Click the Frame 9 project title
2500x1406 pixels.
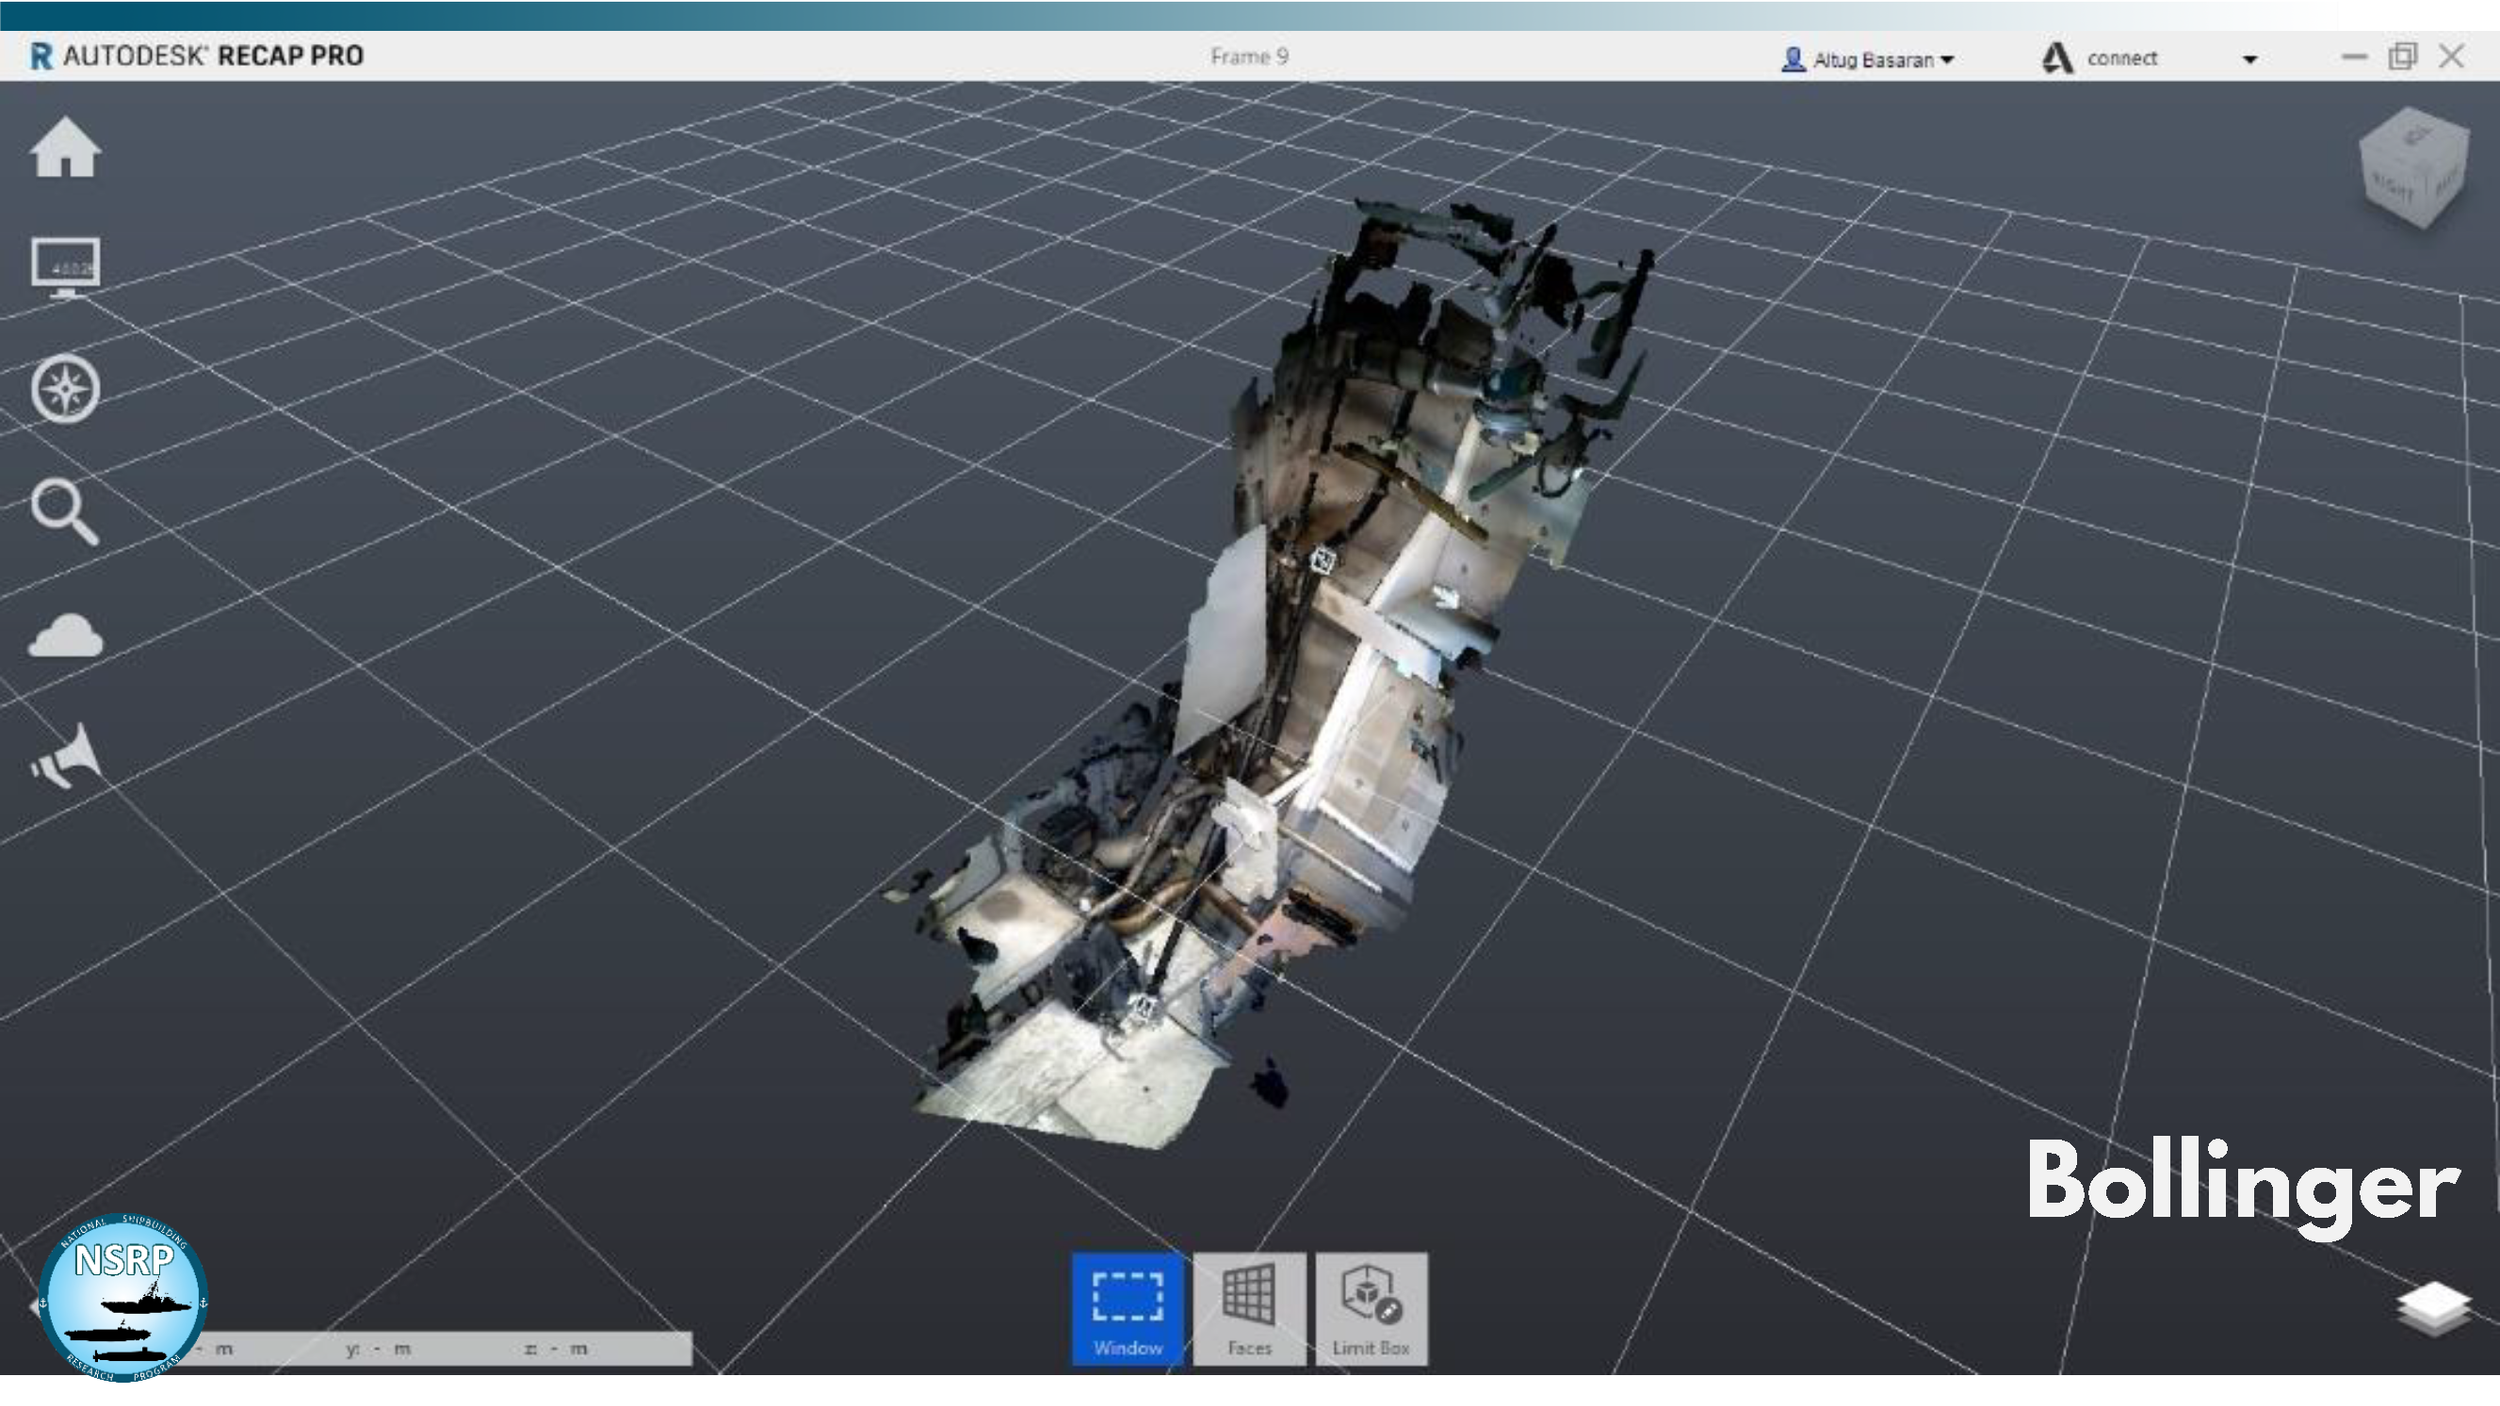click(1249, 57)
